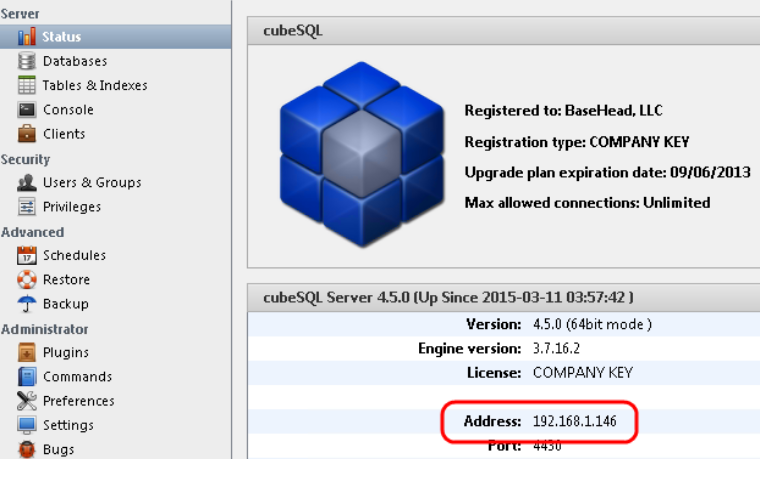Click the Administrator section header

[x=44, y=329]
